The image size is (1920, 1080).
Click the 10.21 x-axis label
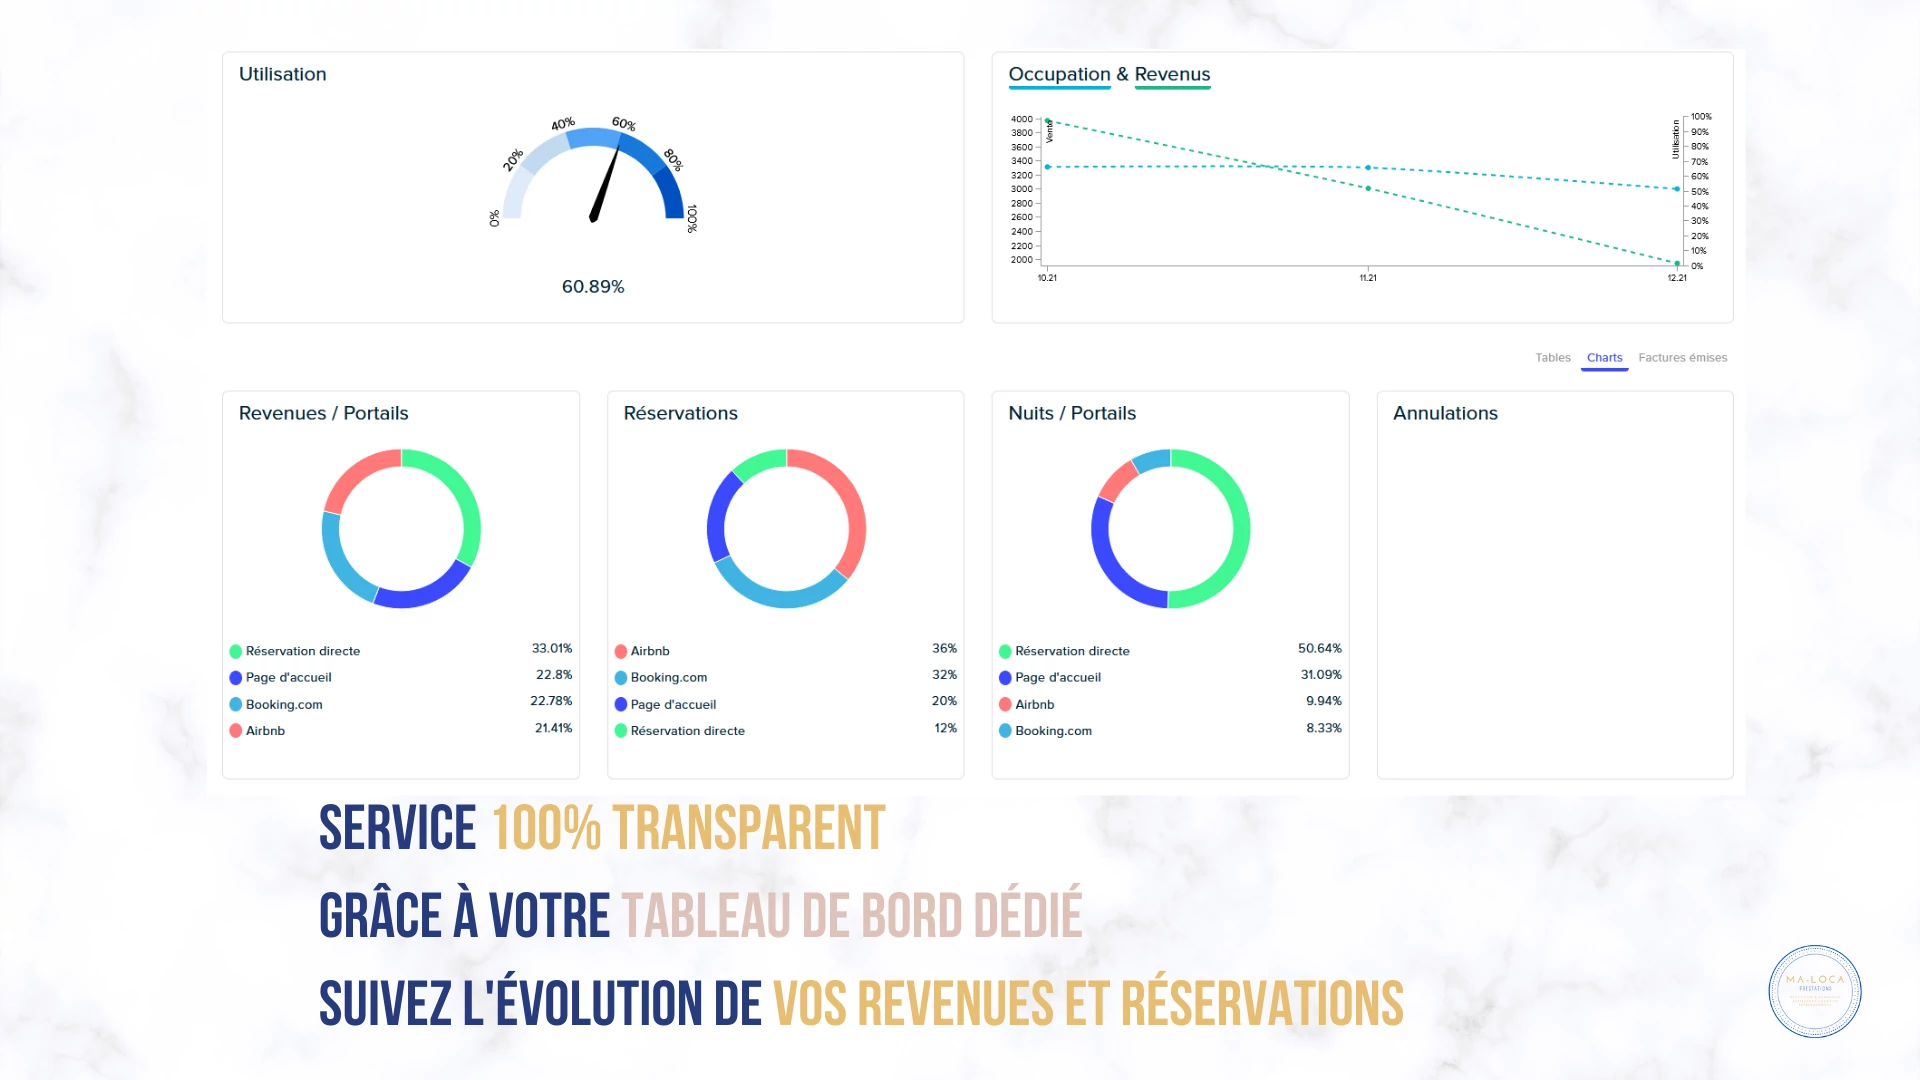point(1047,278)
